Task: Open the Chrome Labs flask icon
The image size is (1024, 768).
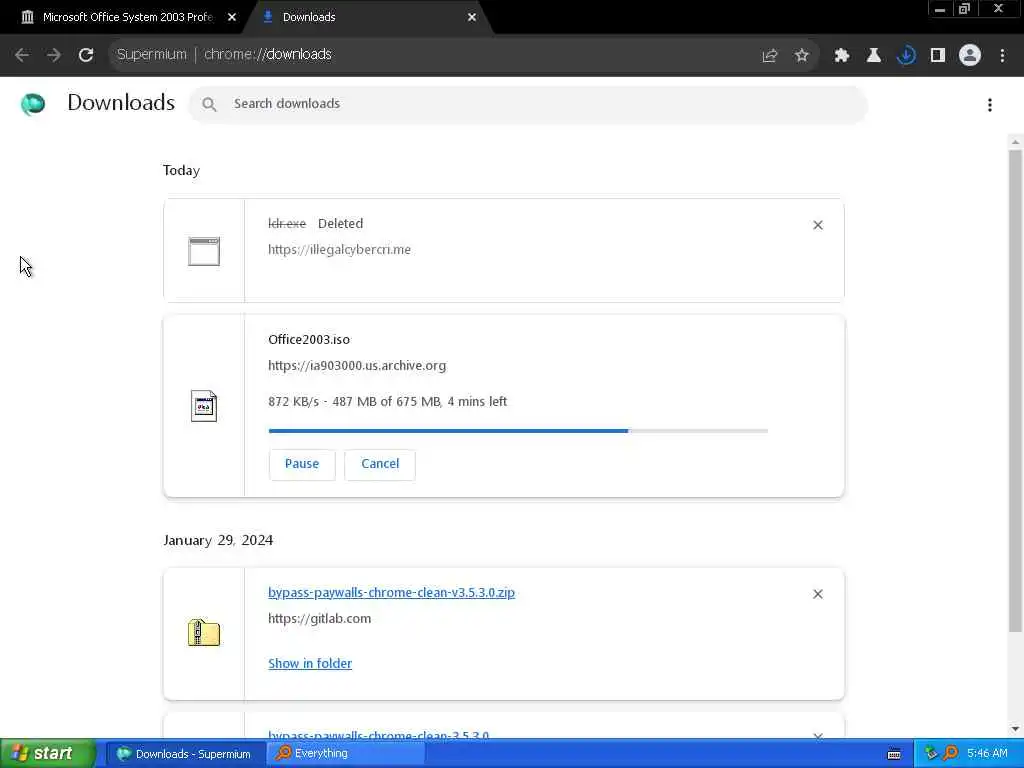Action: 873,56
